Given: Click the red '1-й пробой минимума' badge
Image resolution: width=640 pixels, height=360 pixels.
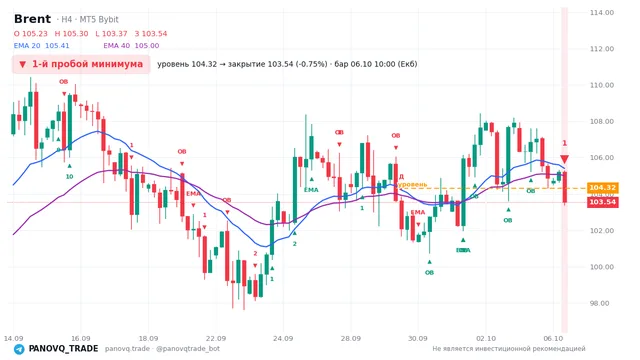Looking at the screenshot, I should (81, 64).
